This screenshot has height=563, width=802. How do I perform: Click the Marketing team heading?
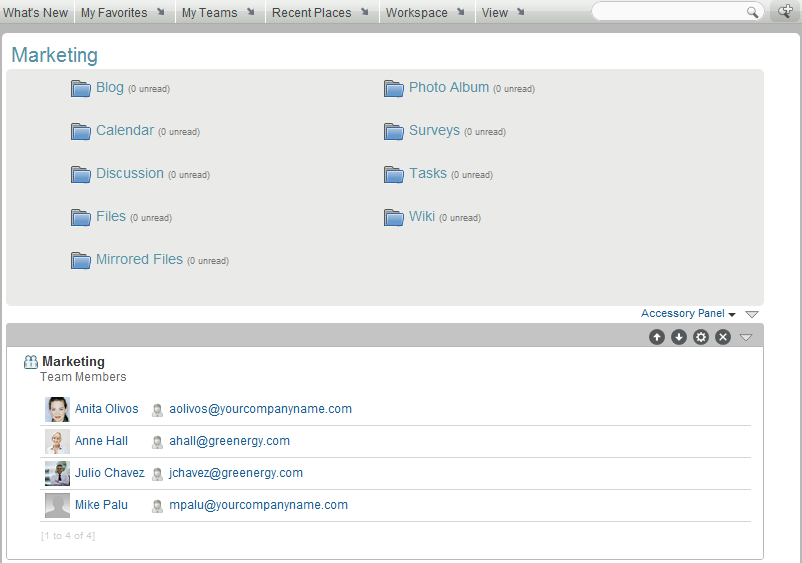pyautogui.click(x=73, y=362)
